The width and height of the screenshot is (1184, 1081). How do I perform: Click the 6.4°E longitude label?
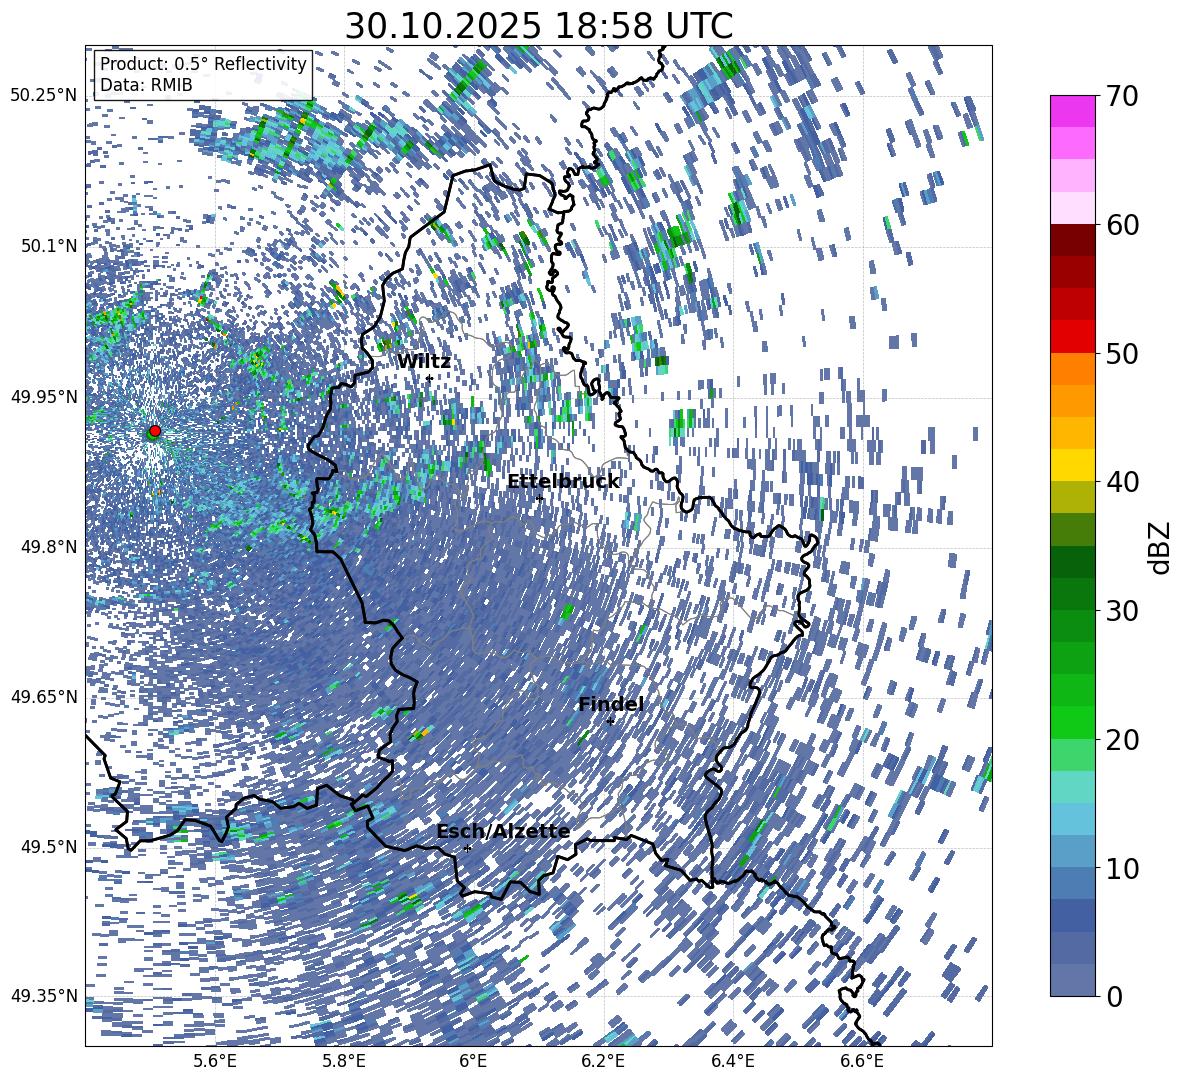click(733, 1061)
